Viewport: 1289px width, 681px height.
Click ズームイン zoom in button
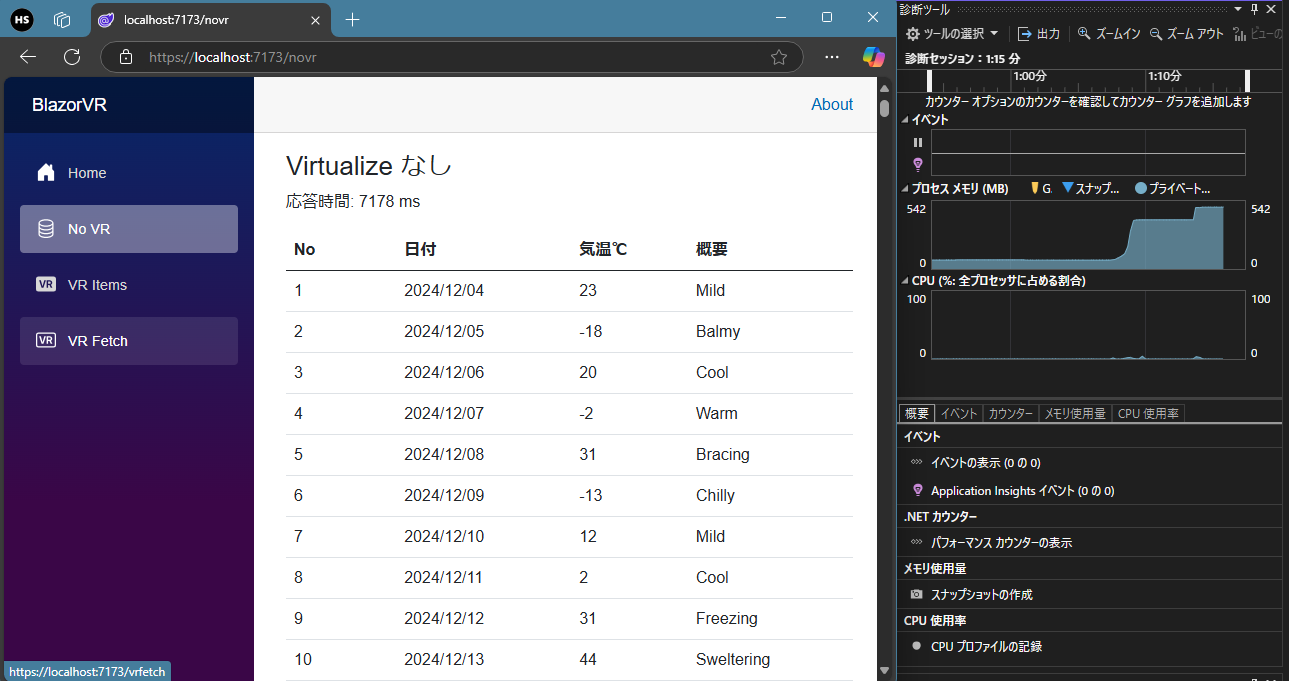(x=1109, y=33)
